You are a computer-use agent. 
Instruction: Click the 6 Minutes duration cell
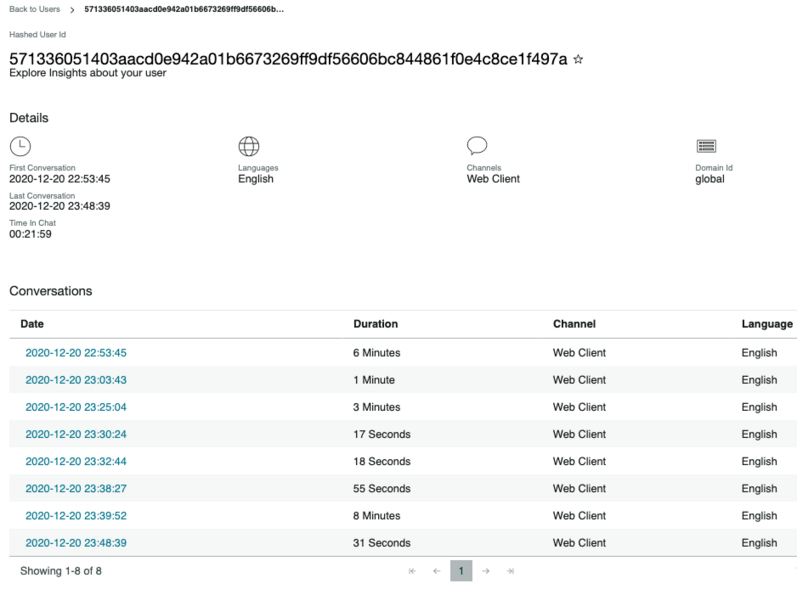coord(377,353)
